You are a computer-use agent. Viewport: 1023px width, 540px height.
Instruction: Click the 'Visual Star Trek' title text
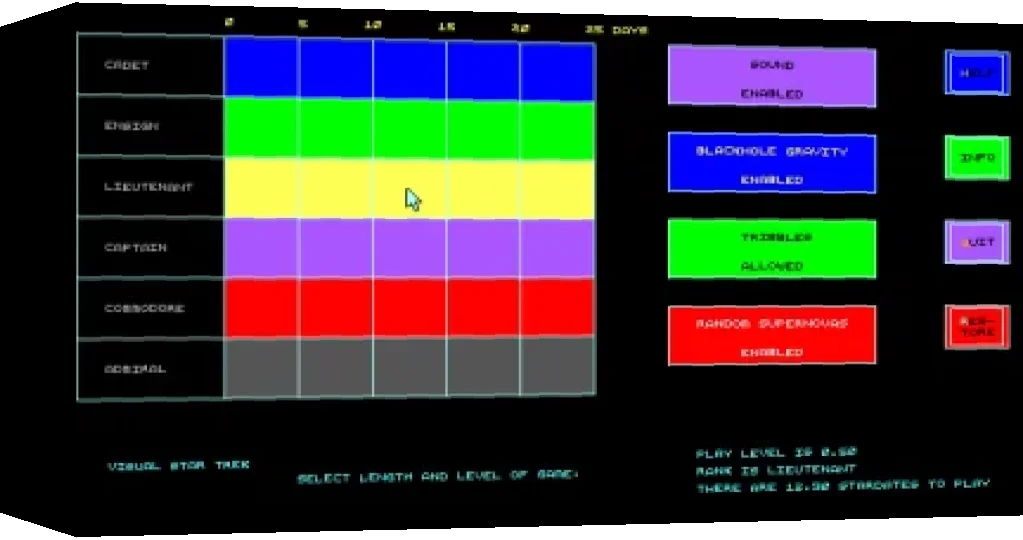click(179, 465)
